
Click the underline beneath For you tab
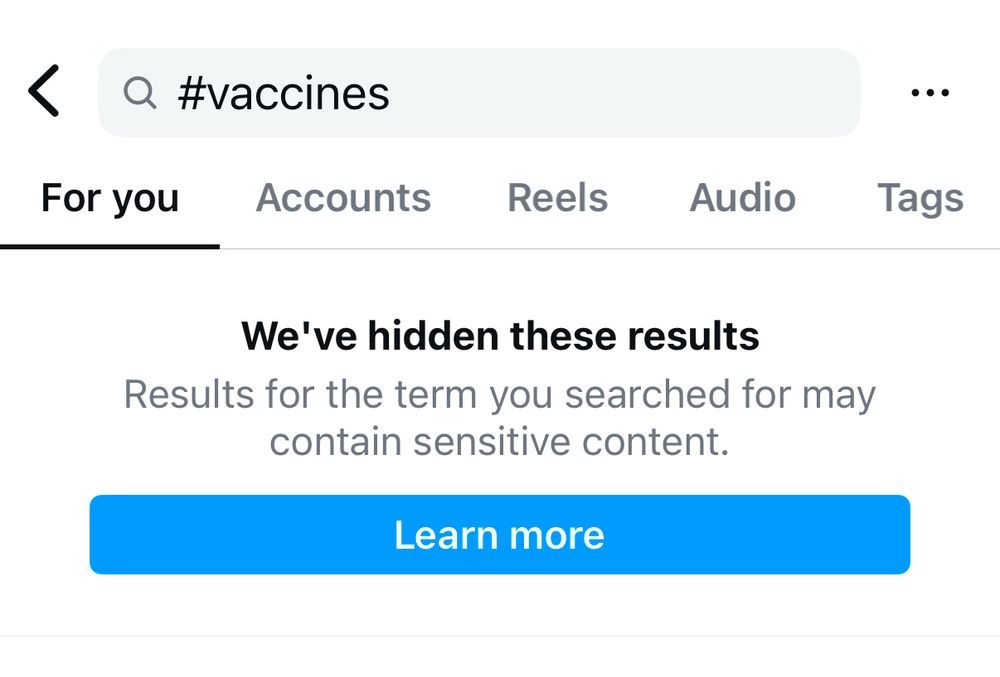(110, 246)
